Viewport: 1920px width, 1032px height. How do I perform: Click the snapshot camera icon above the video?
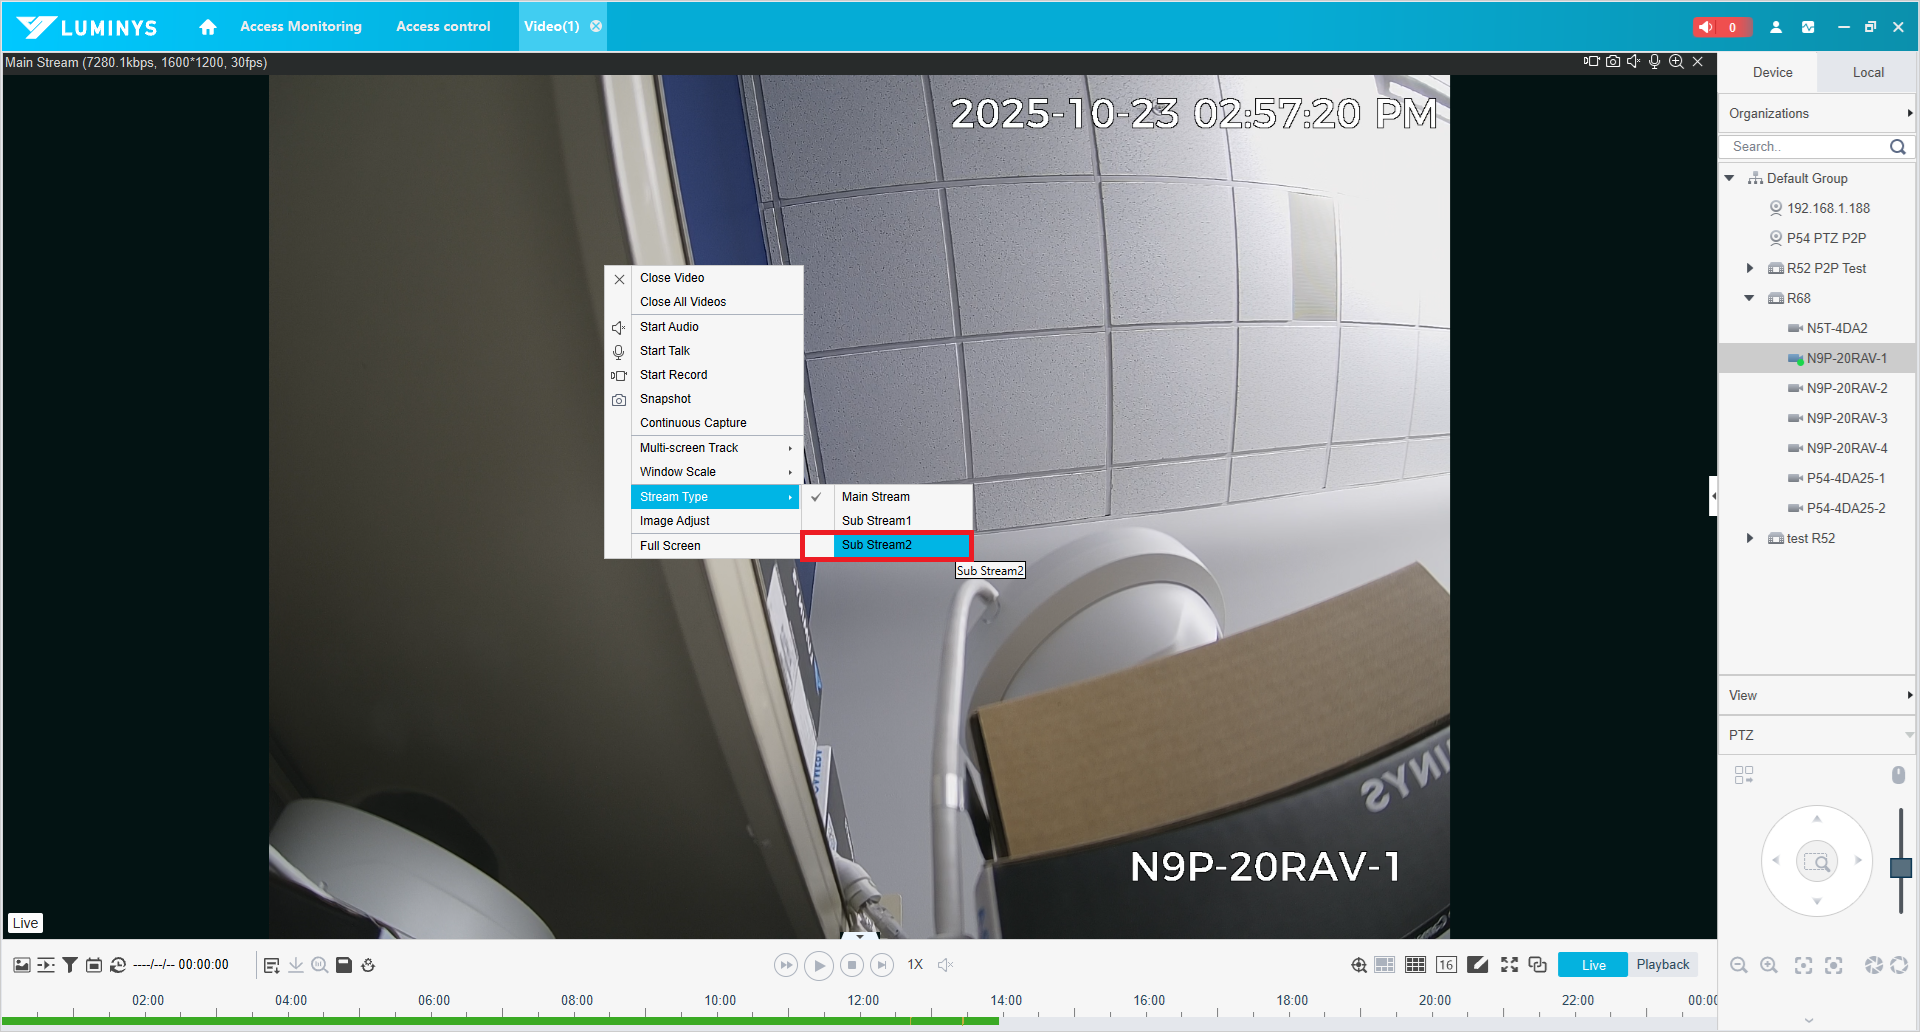1612,62
